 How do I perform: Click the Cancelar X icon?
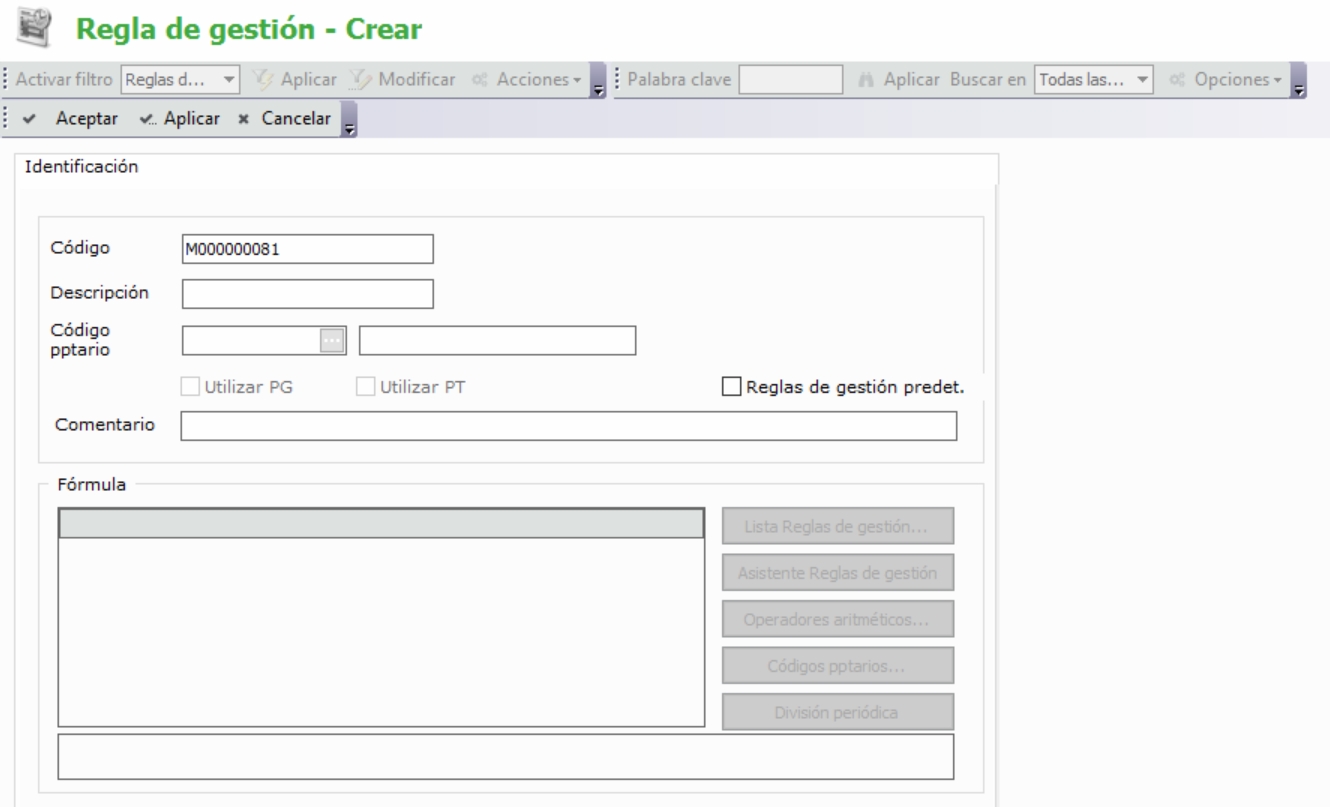[x=243, y=118]
